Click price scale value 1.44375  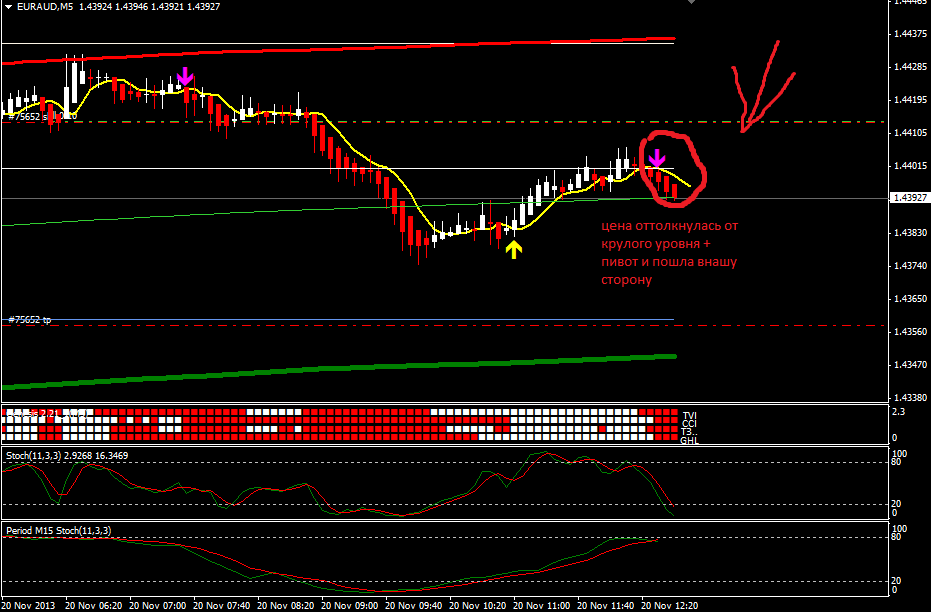coord(910,34)
